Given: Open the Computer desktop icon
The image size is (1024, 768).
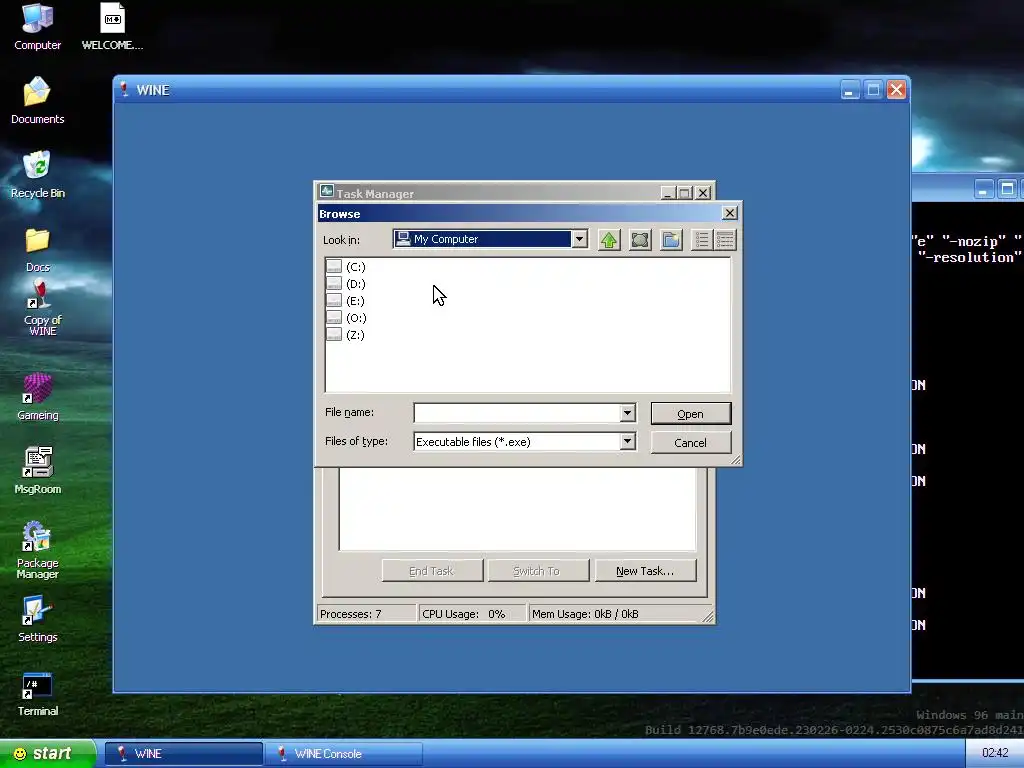Looking at the screenshot, I should click(x=37, y=27).
